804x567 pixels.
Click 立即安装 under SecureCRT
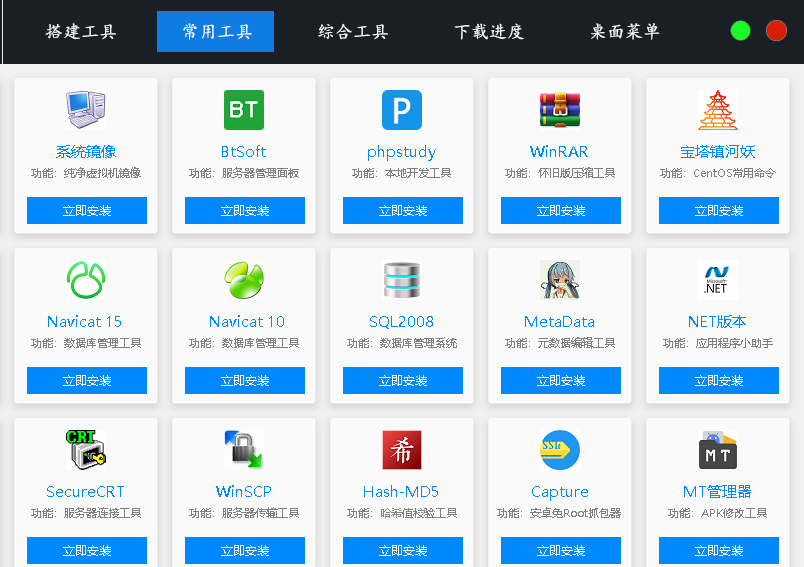point(87,551)
